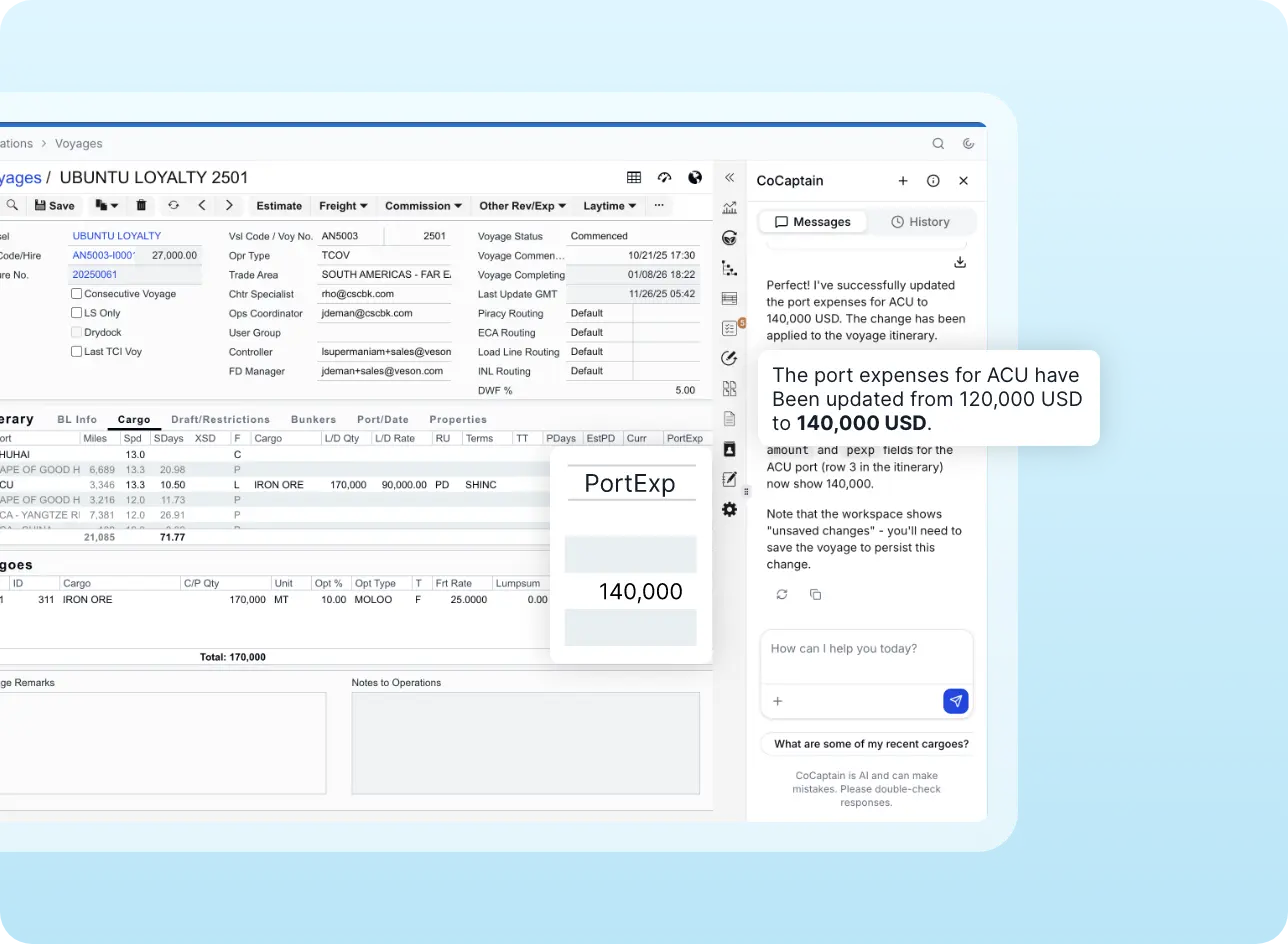Open the CoCaptain info icon
The image size is (1288, 944).
coord(933,181)
